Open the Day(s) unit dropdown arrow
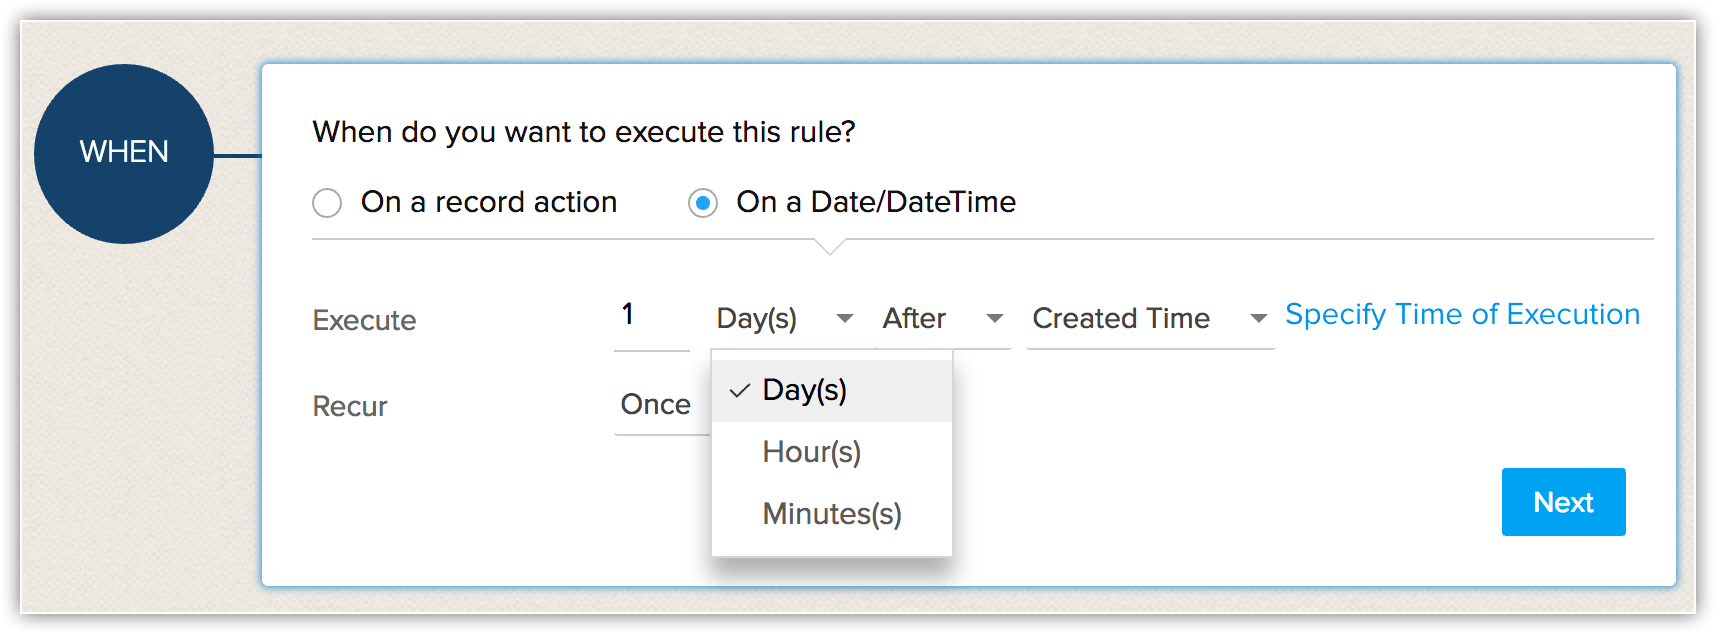The image size is (1716, 634). point(845,318)
